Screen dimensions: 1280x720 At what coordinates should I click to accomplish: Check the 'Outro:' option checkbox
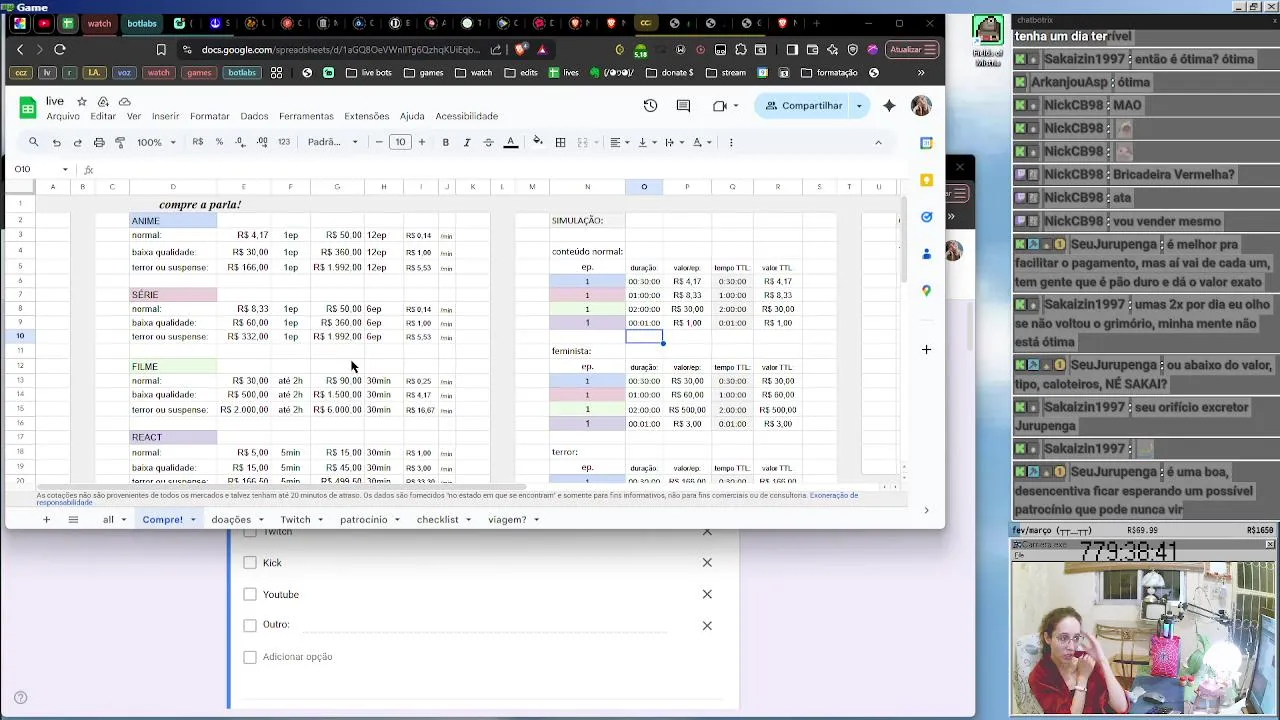tap(250, 625)
